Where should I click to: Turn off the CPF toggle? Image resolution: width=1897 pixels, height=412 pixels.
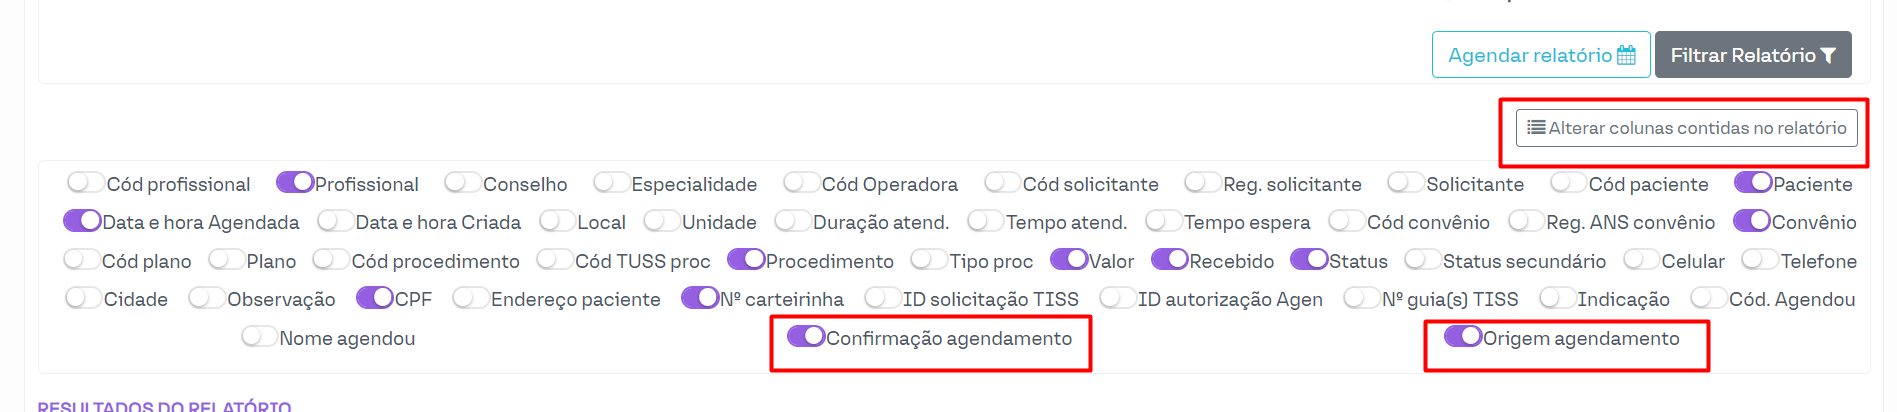[x=375, y=298]
